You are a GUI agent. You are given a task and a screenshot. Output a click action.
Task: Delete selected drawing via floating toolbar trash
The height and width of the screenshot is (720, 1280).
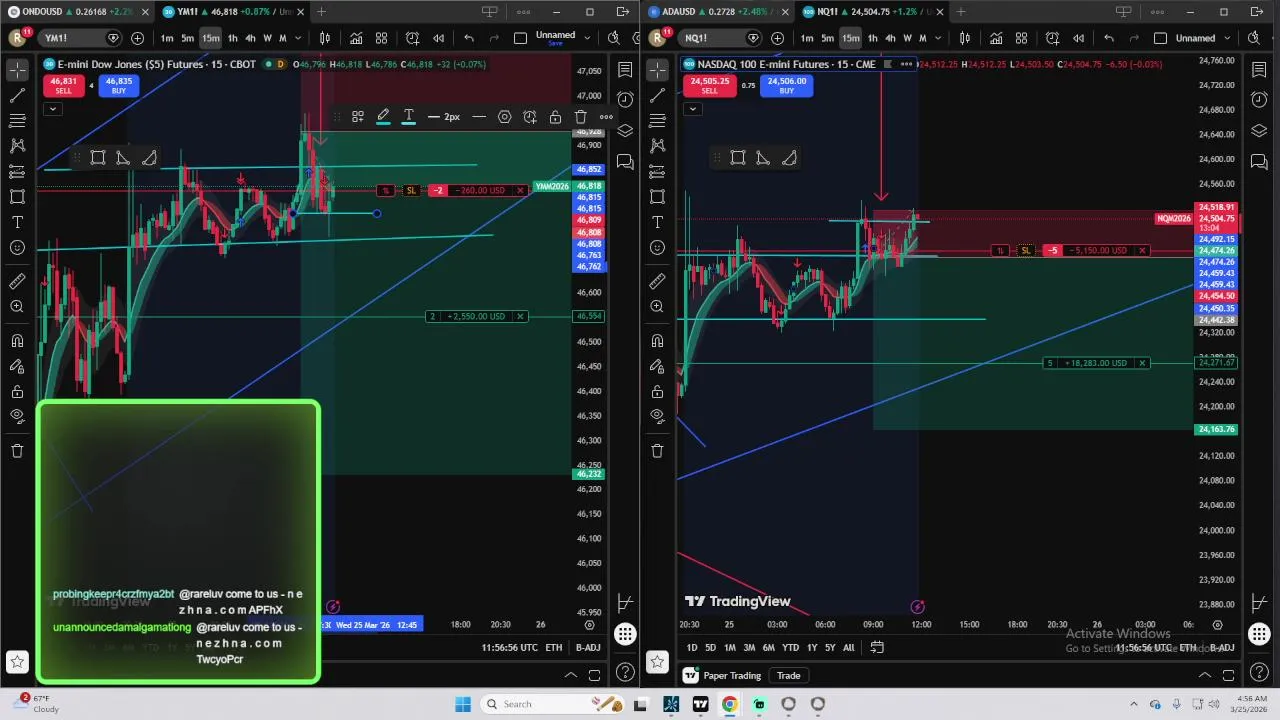point(580,117)
